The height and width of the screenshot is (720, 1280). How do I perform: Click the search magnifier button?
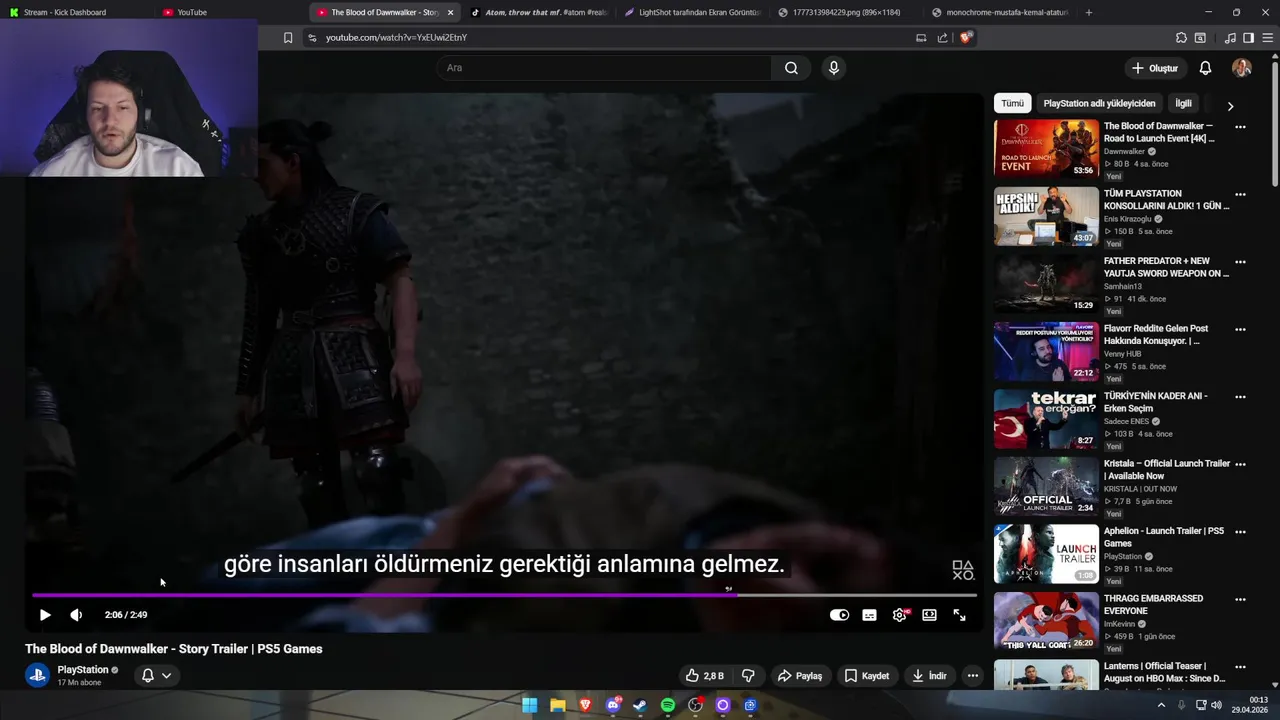(x=791, y=68)
